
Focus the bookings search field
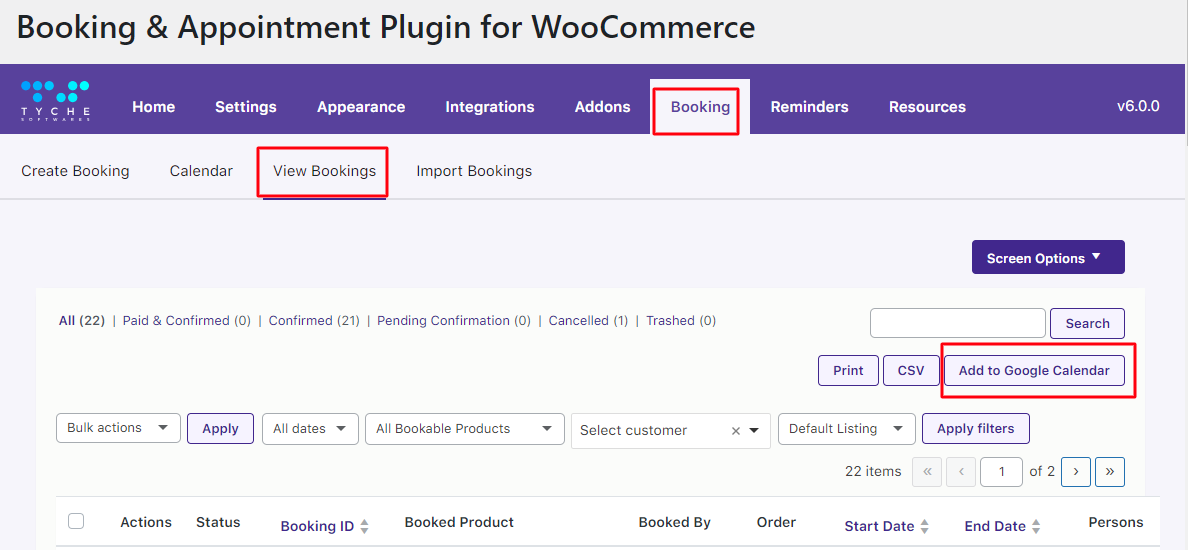958,323
